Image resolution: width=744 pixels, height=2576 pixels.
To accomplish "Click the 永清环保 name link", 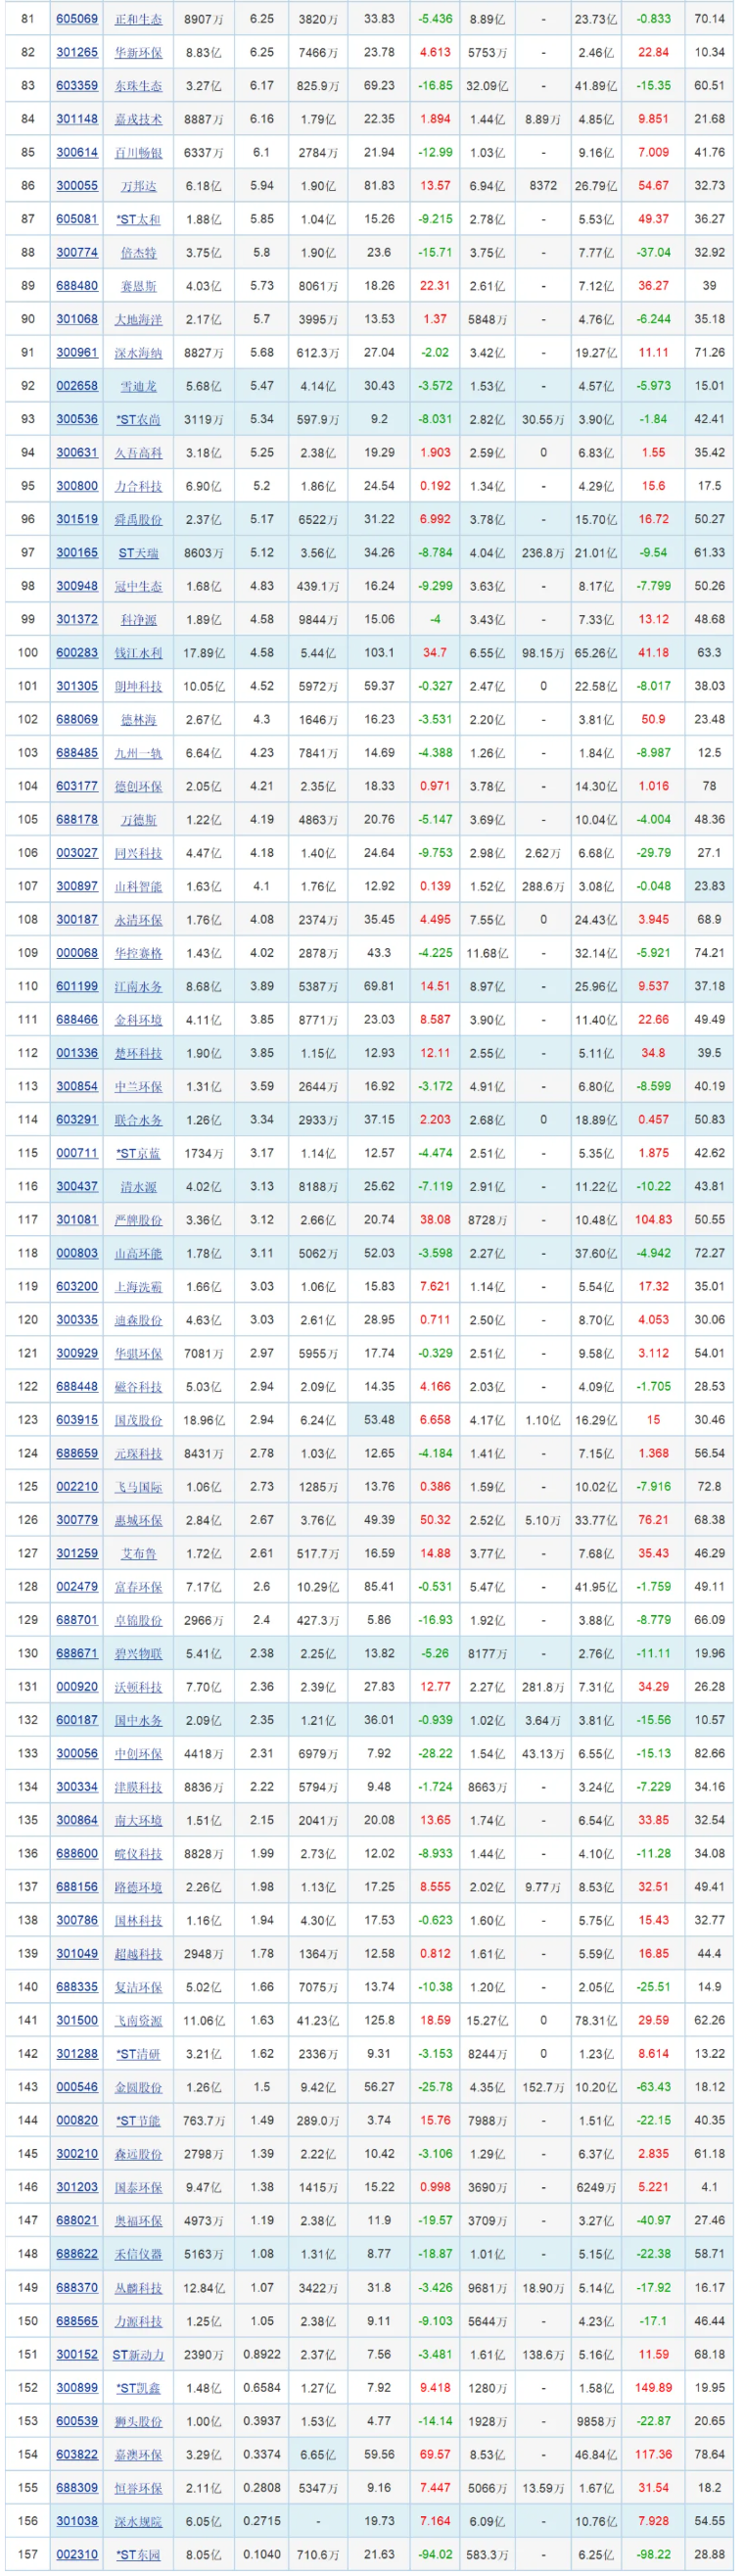I will (x=138, y=919).
